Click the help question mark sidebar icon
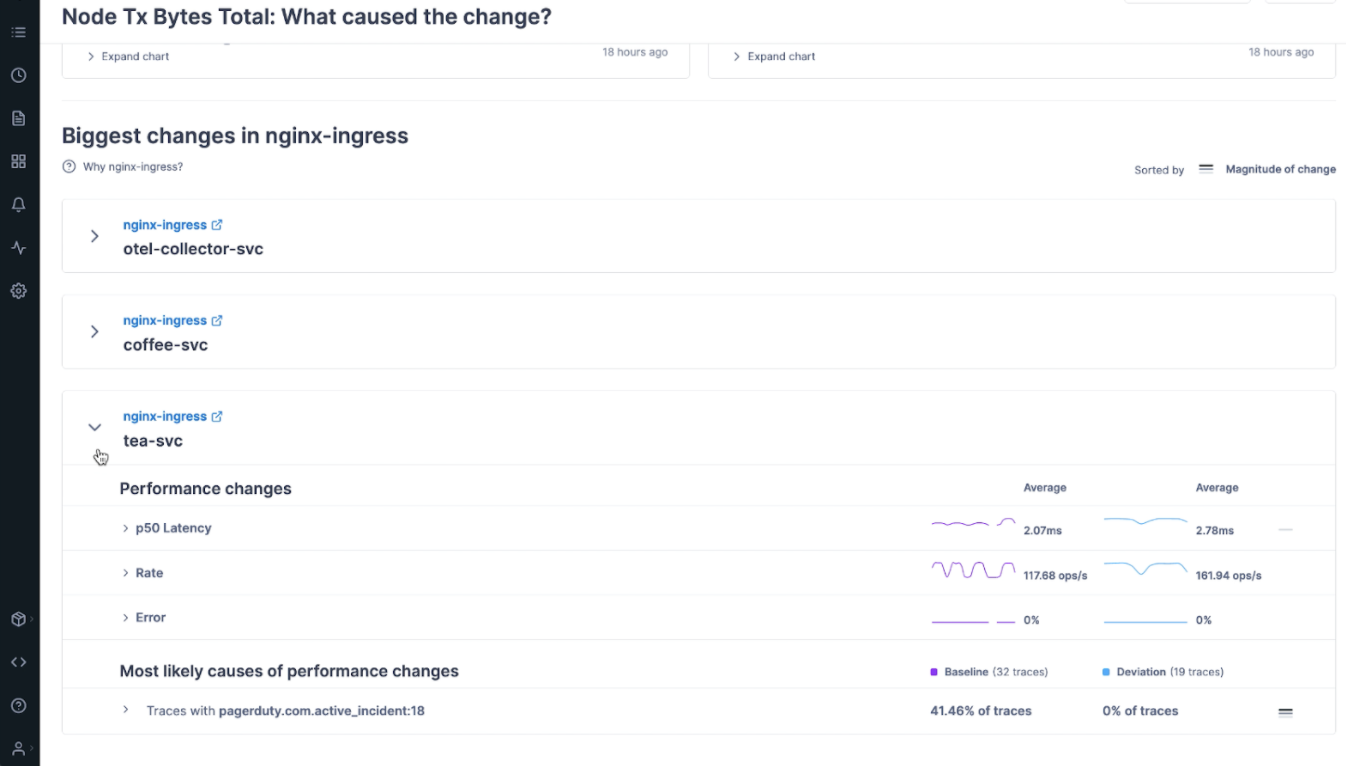Screen dimensions: 1346x766 [18, 705]
